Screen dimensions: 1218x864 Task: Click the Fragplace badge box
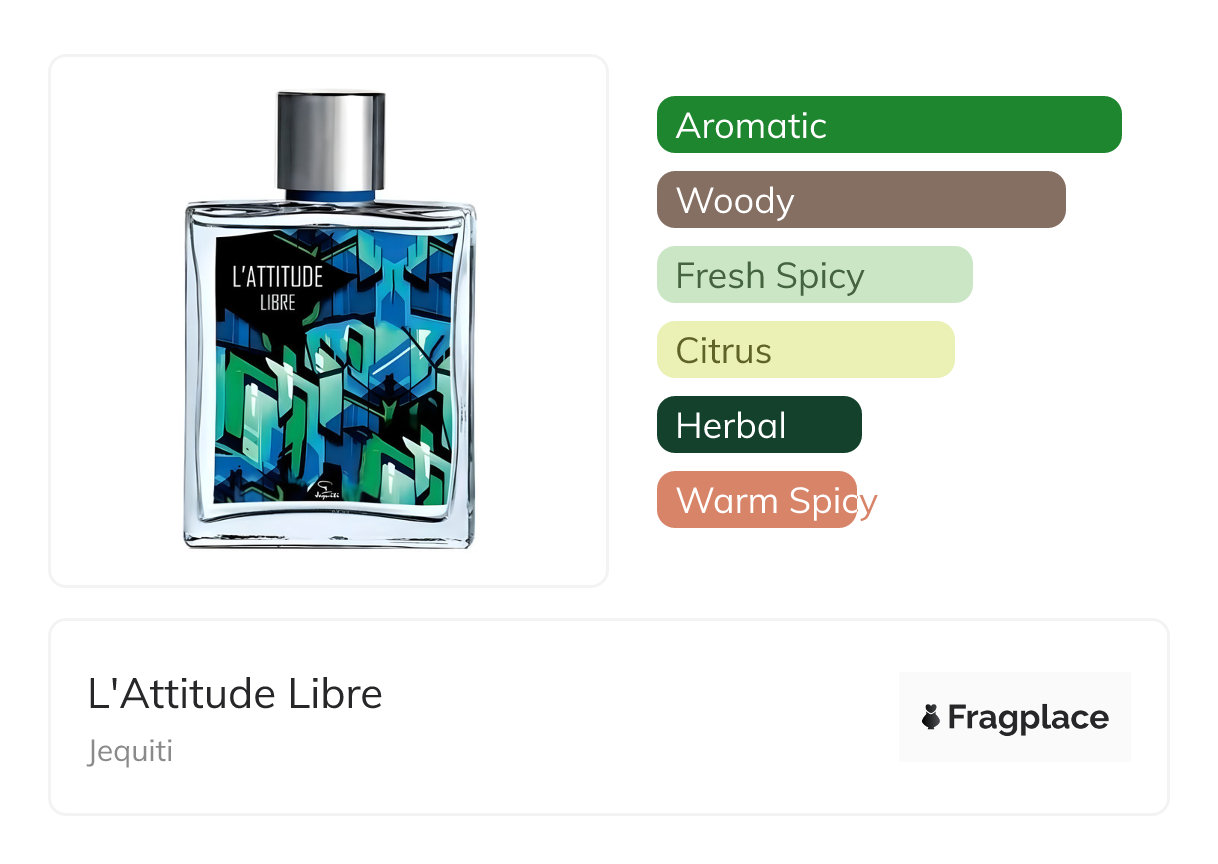(1015, 717)
